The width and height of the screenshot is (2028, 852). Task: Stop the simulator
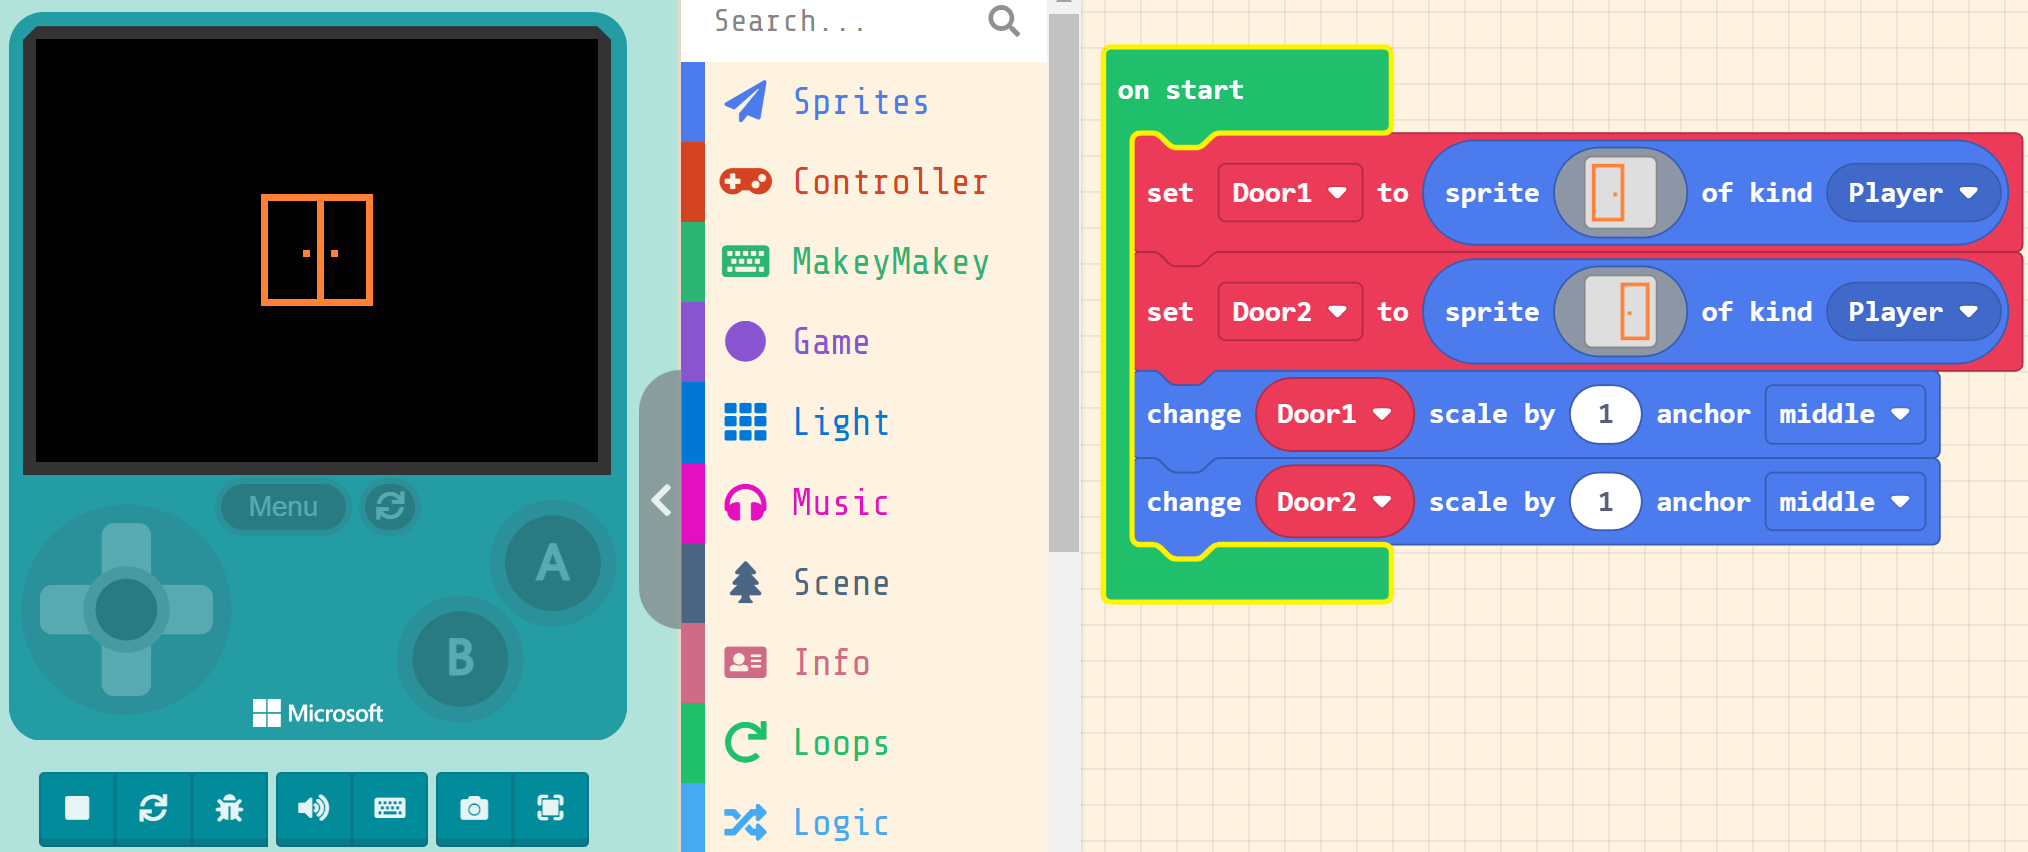77,808
